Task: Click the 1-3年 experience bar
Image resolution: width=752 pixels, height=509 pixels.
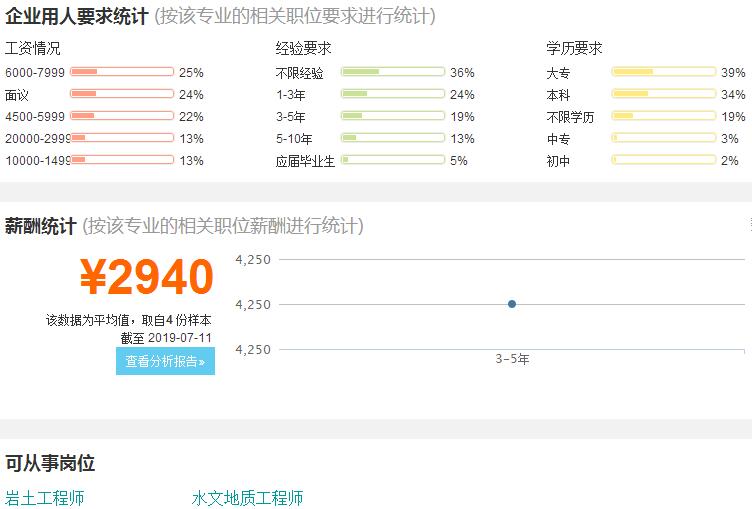Action: click(393, 94)
